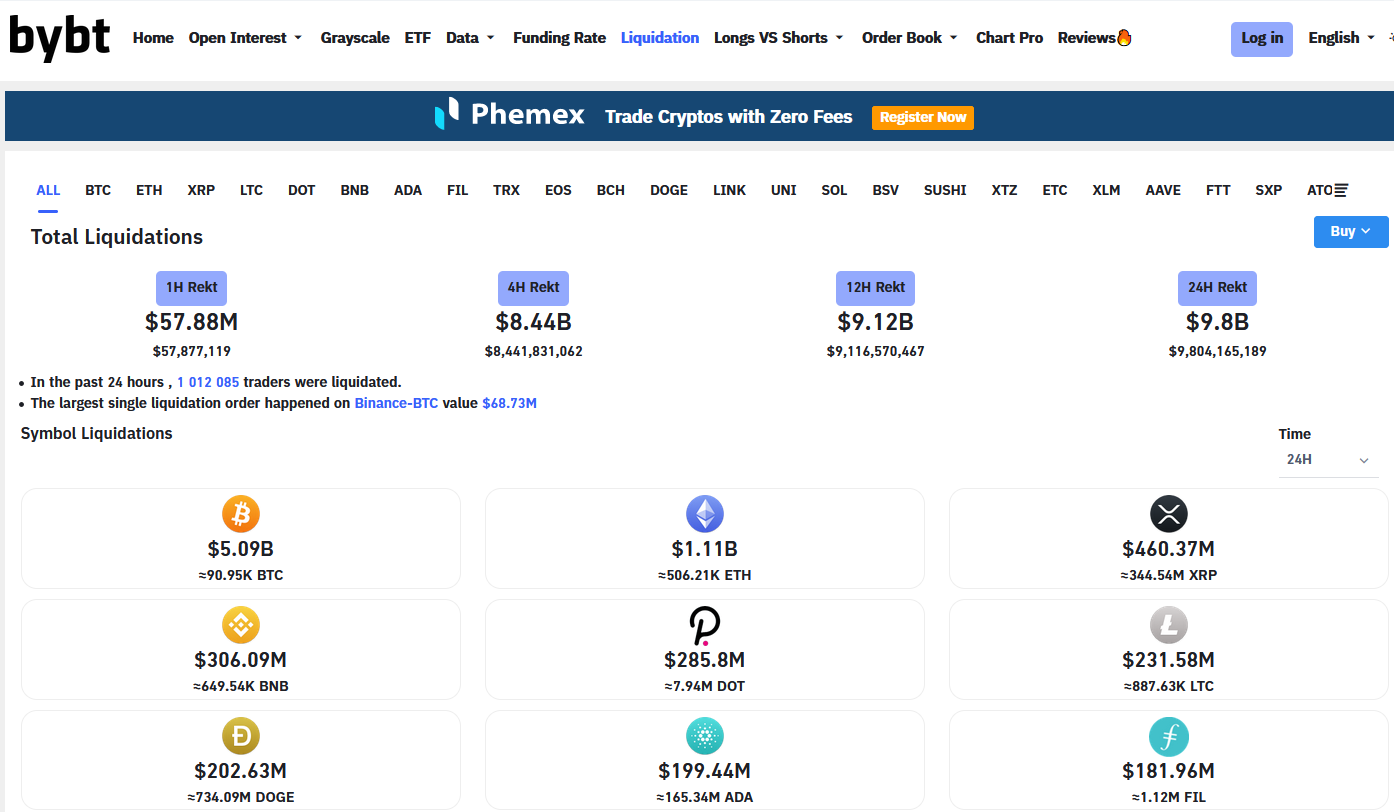This screenshot has height=812, width=1394.
Task: Expand the Longs VS Shorts menu
Action: 779,38
